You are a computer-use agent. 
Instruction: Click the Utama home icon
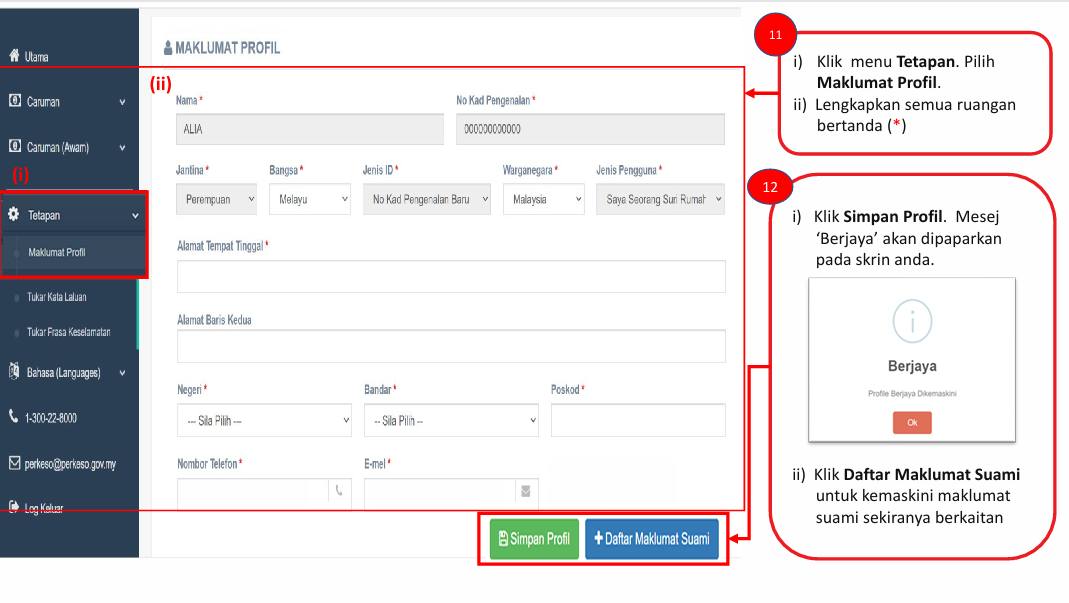tap(14, 57)
